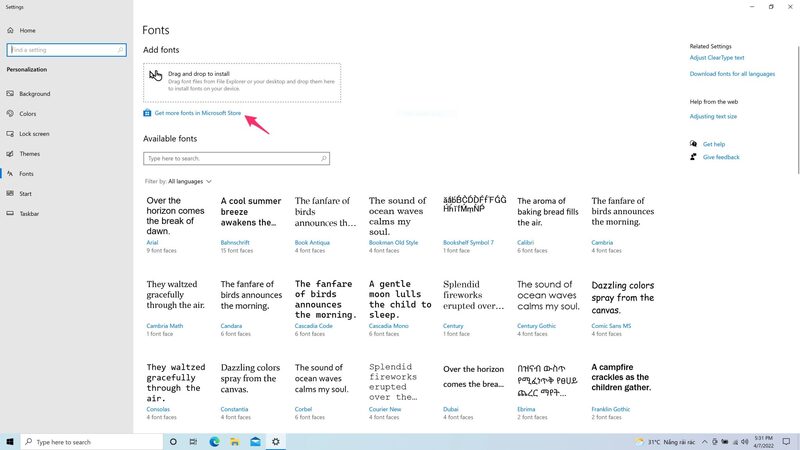This screenshot has height=450, width=800.
Task: Open the Windows Start button
Action: [x=10, y=442]
